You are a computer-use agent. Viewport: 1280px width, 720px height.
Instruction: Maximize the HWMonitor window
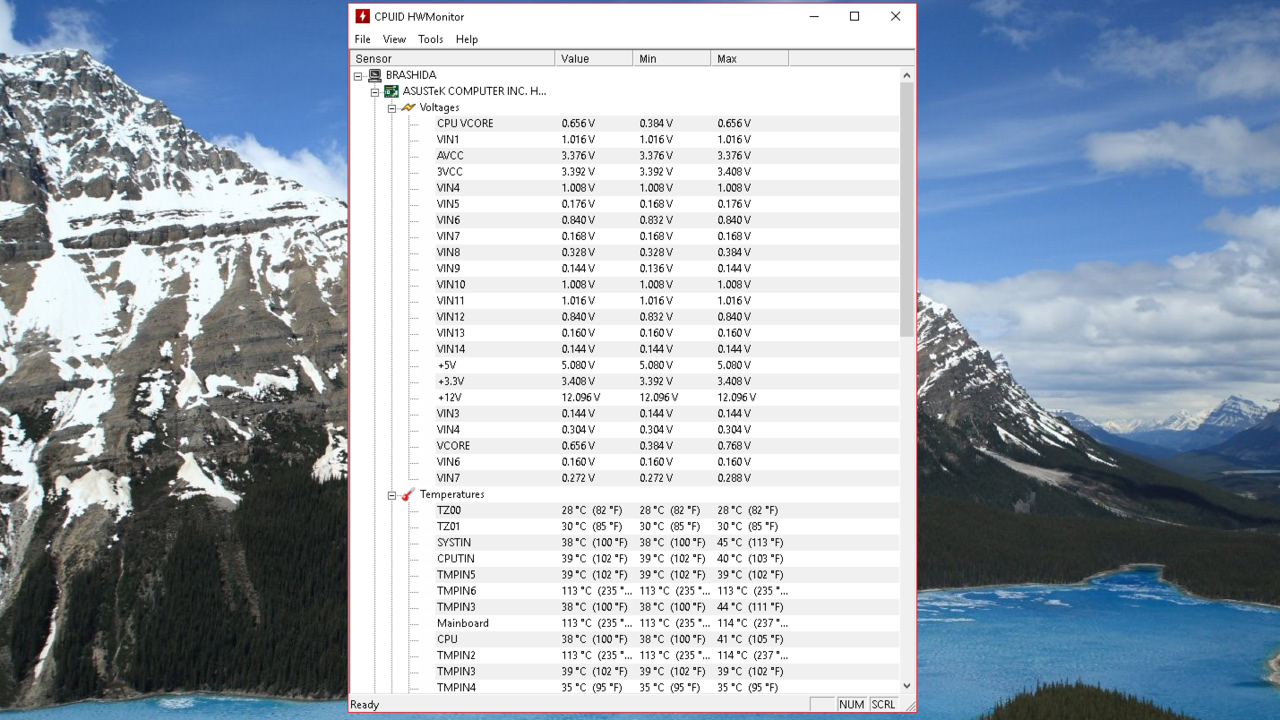(x=855, y=16)
